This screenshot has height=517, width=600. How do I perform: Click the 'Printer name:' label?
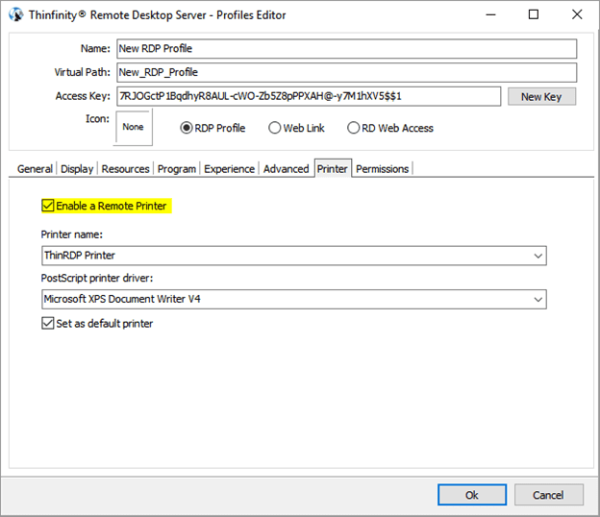pos(72,234)
